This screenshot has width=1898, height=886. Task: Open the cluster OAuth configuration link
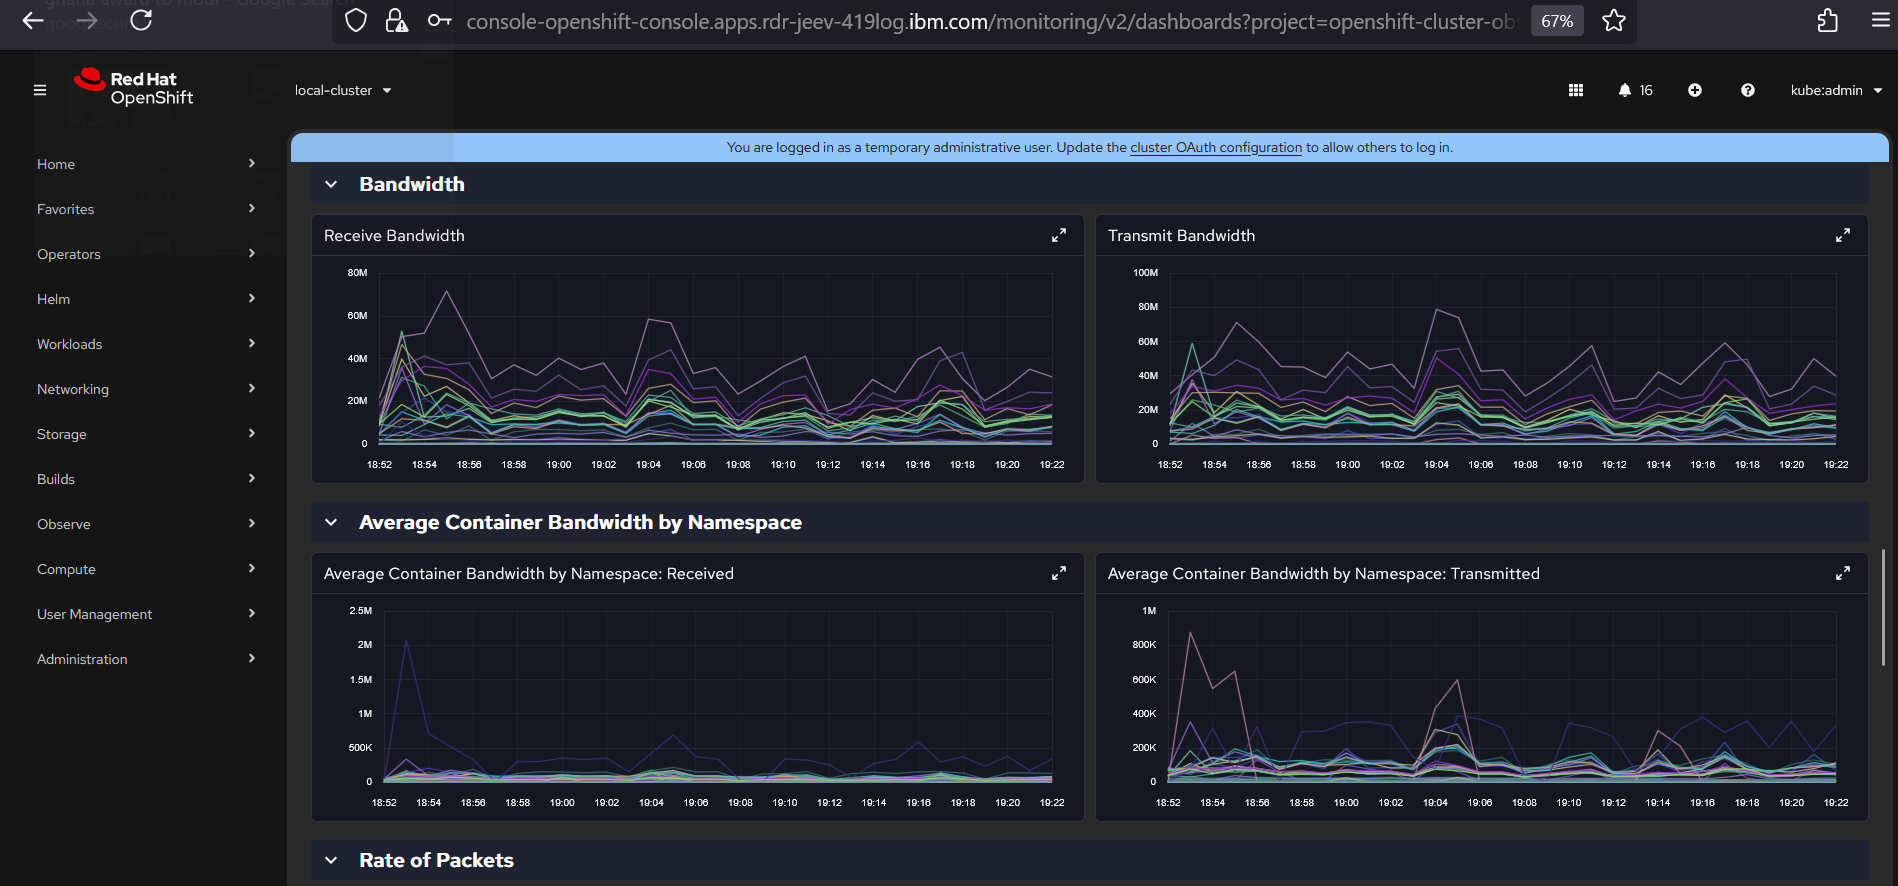[x=1215, y=148]
